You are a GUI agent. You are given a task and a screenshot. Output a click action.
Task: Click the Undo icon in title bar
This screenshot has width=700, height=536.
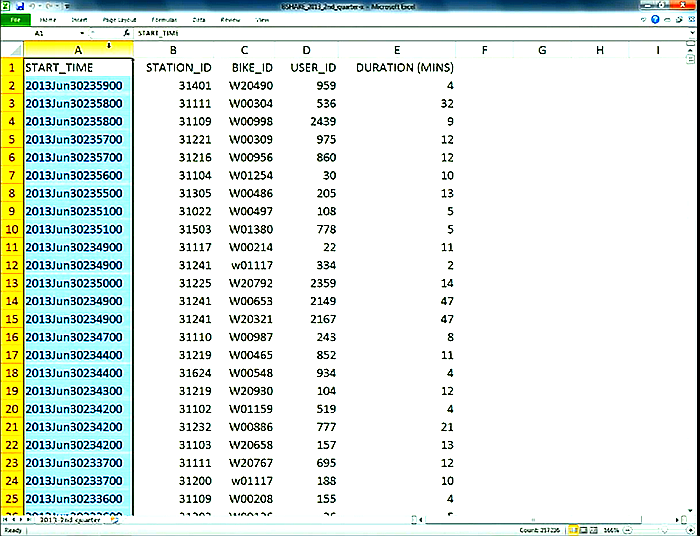(32, 7)
